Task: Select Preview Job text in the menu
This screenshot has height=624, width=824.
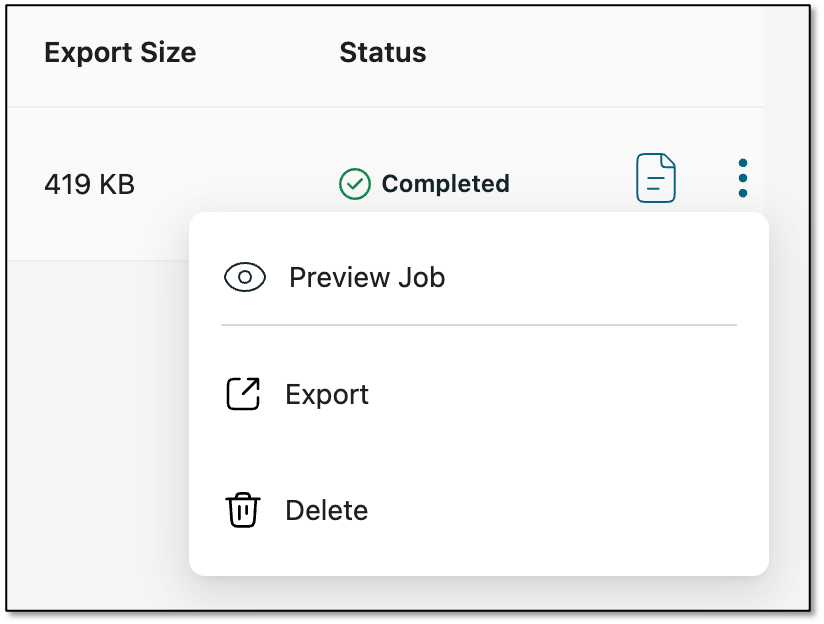Action: coord(367,277)
